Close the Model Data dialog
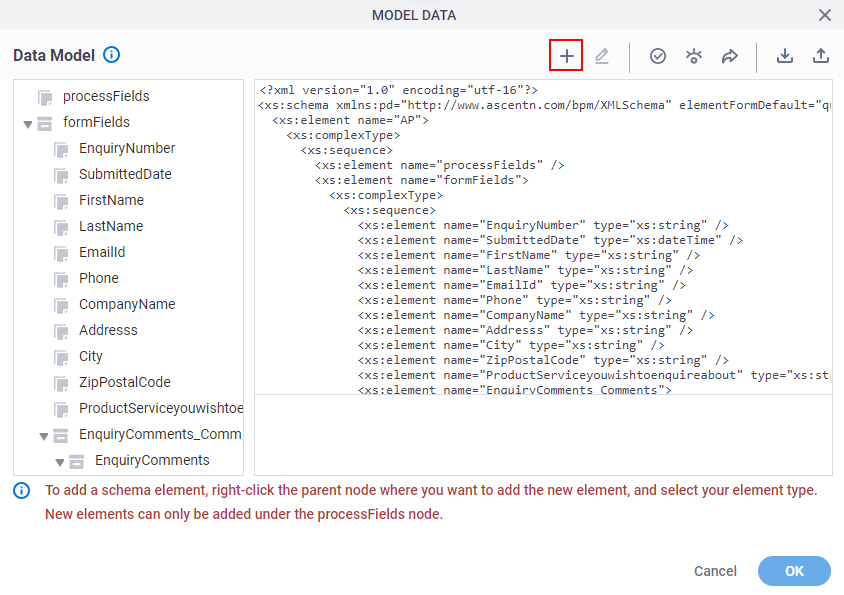 point(824,15)
